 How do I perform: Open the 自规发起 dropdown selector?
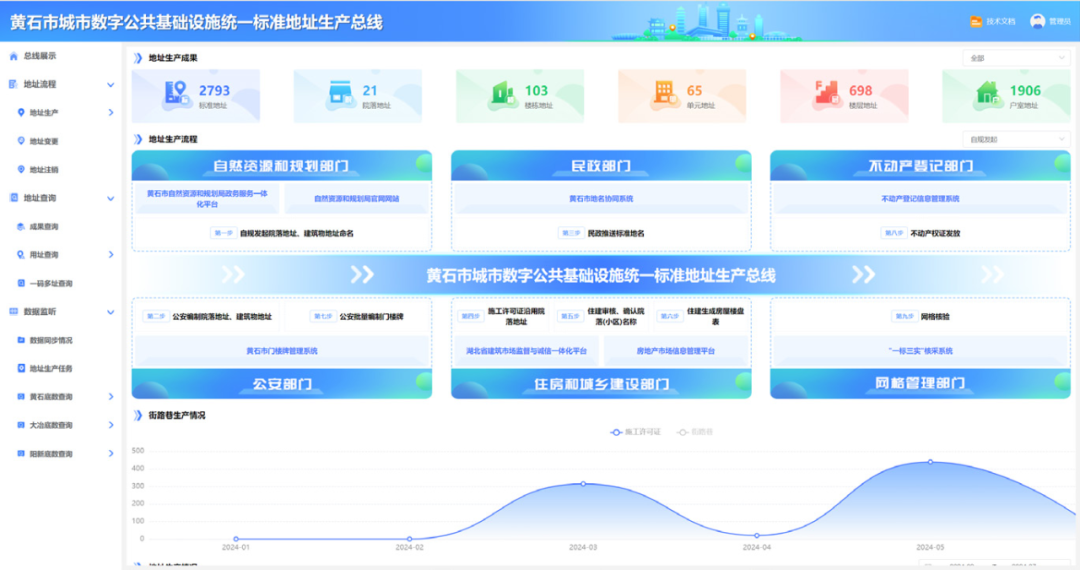pos(1015,140)
